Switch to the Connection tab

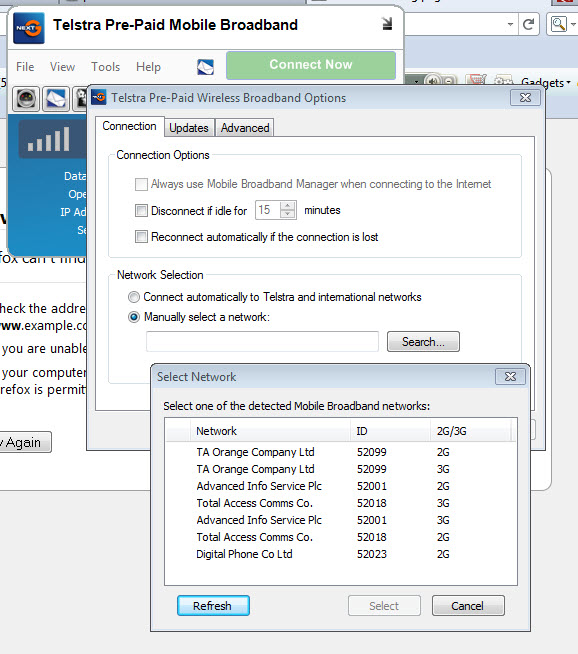point(129,126)
